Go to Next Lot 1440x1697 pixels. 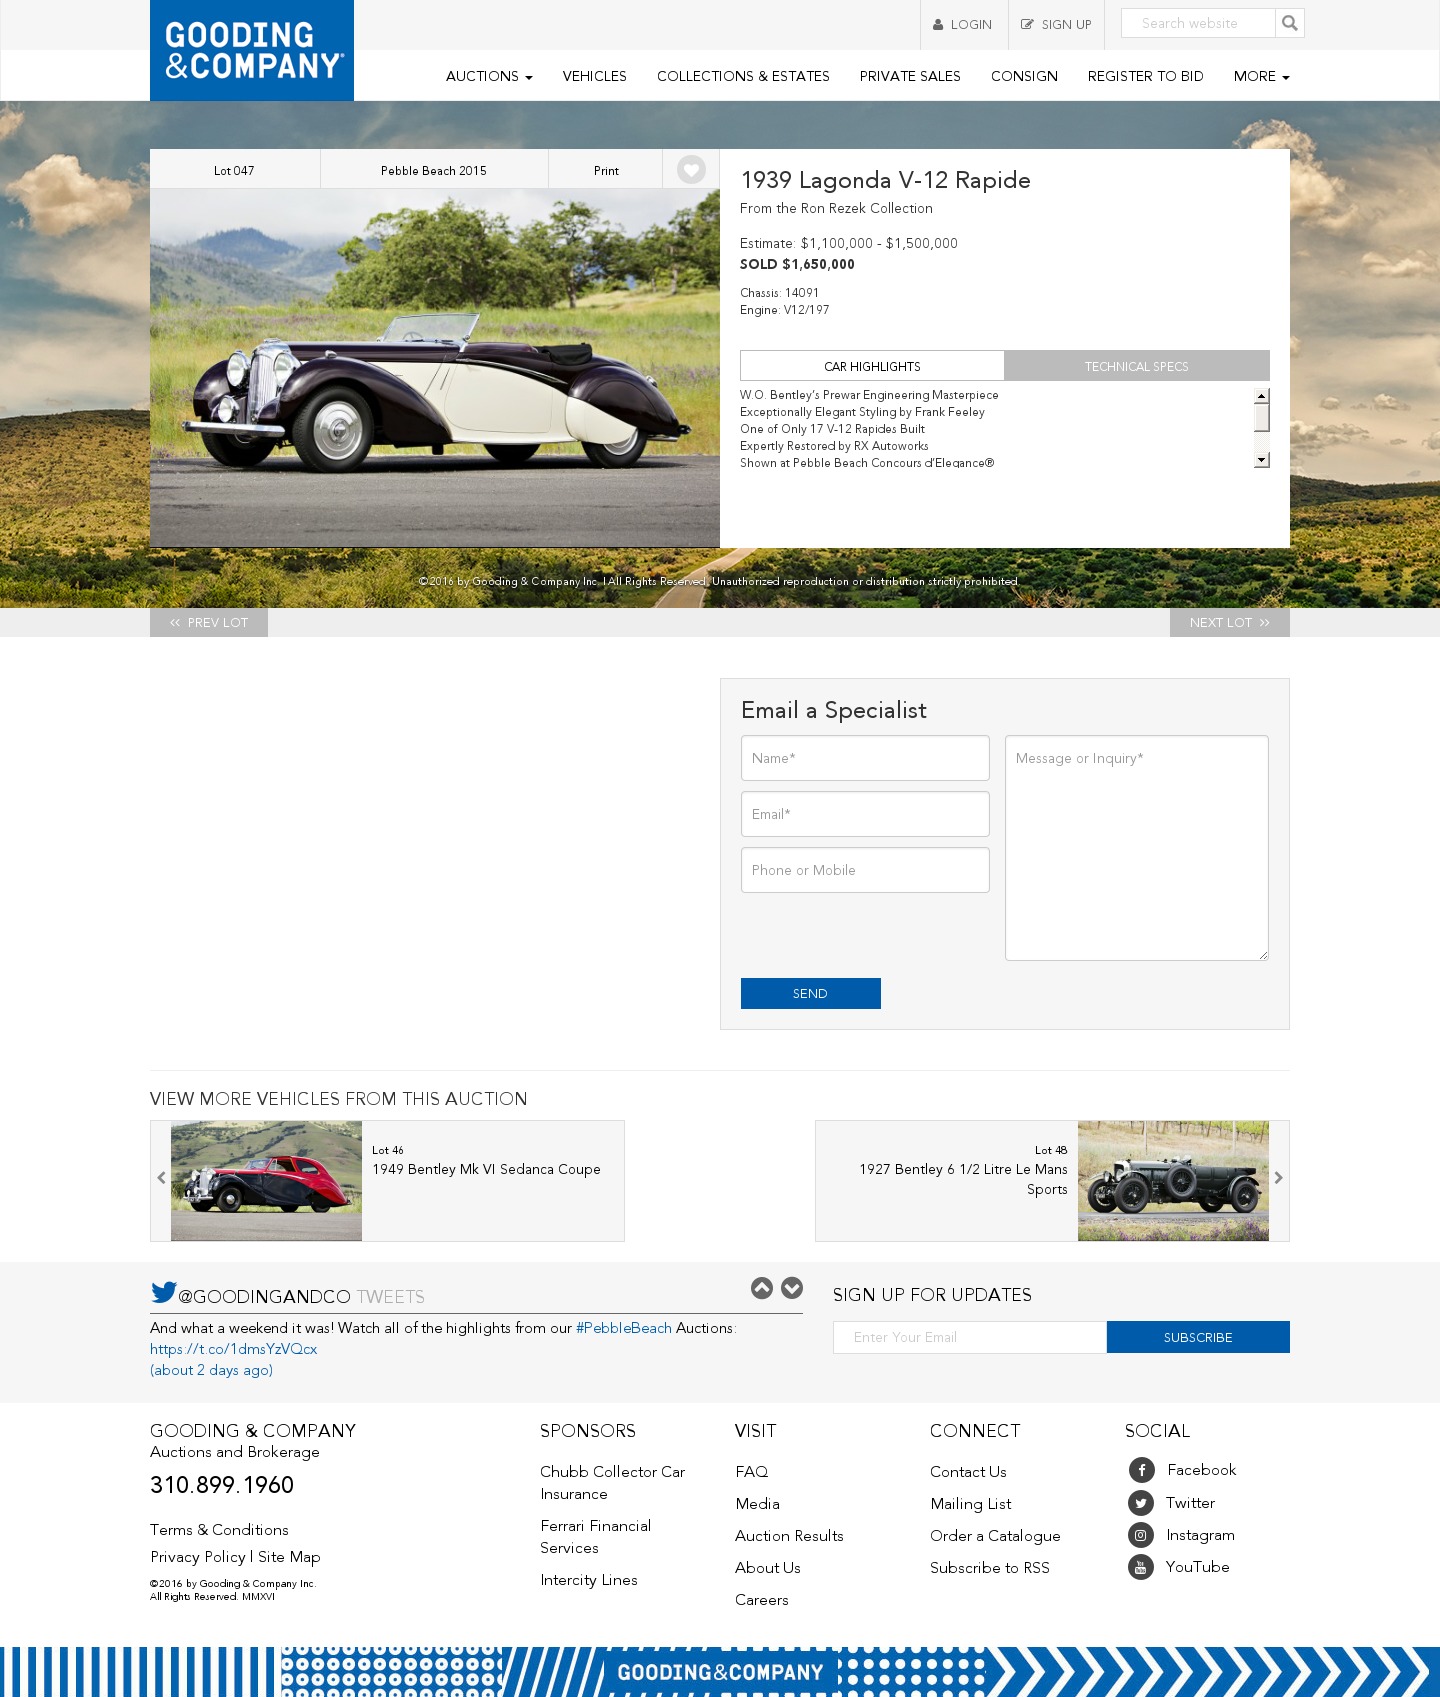(1230, 622)
